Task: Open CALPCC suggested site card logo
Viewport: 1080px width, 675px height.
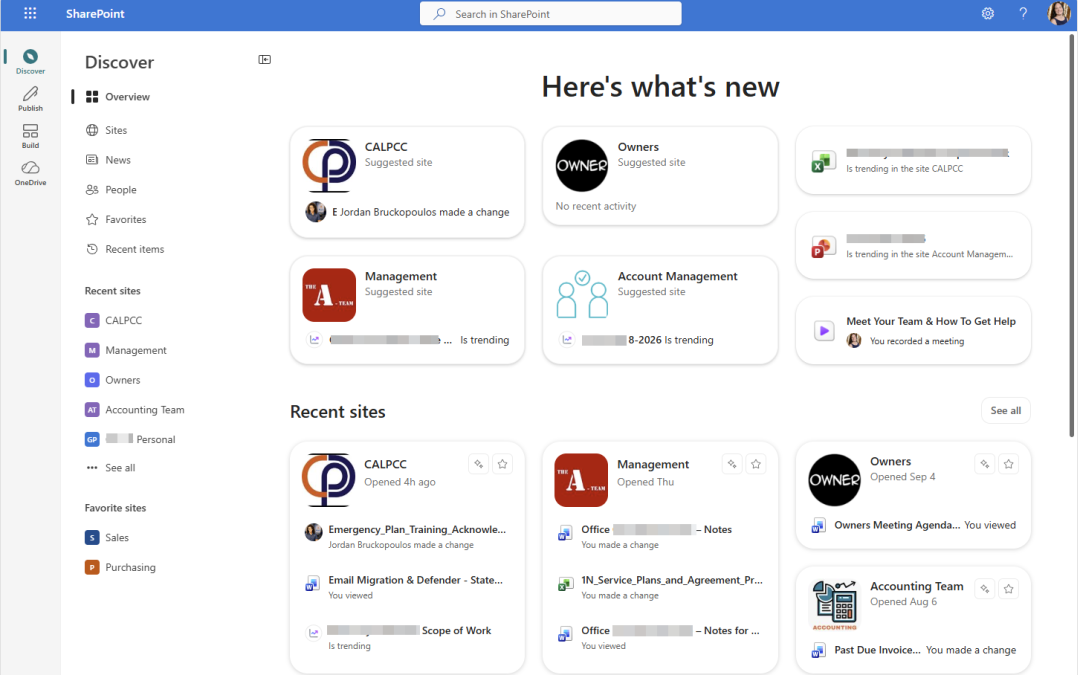Action: click(x=329, y=165)
